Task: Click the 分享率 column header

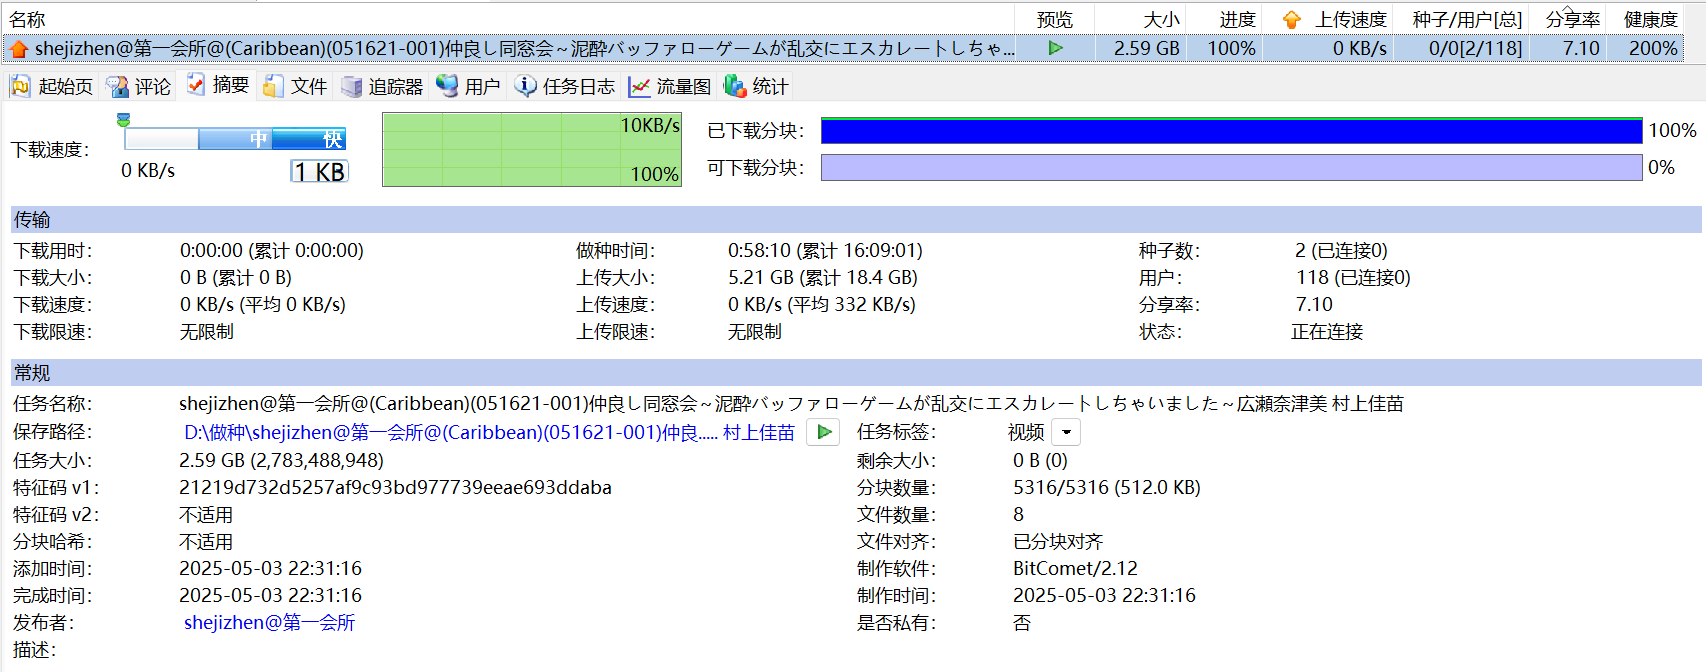Action: pyautogui.click(x=1572, y=20)
